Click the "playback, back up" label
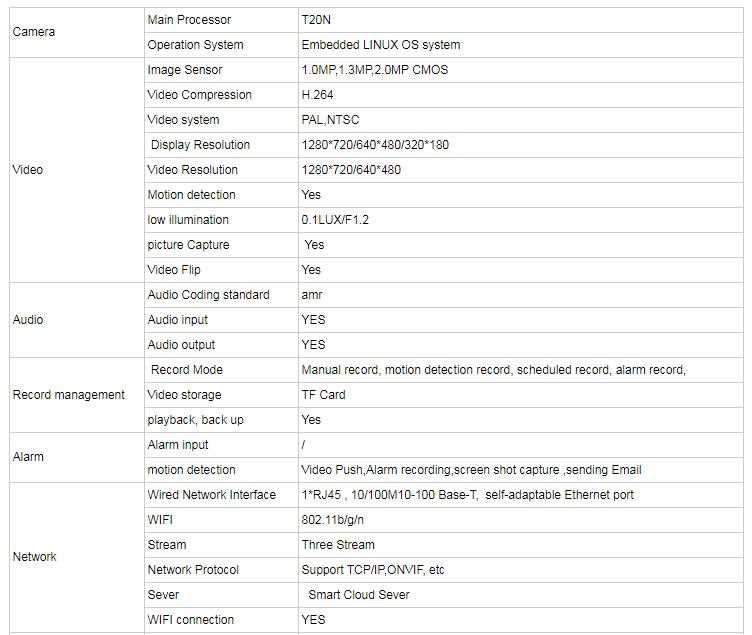Viewport: 752px width, 635px height. click(x=195, y=420)
